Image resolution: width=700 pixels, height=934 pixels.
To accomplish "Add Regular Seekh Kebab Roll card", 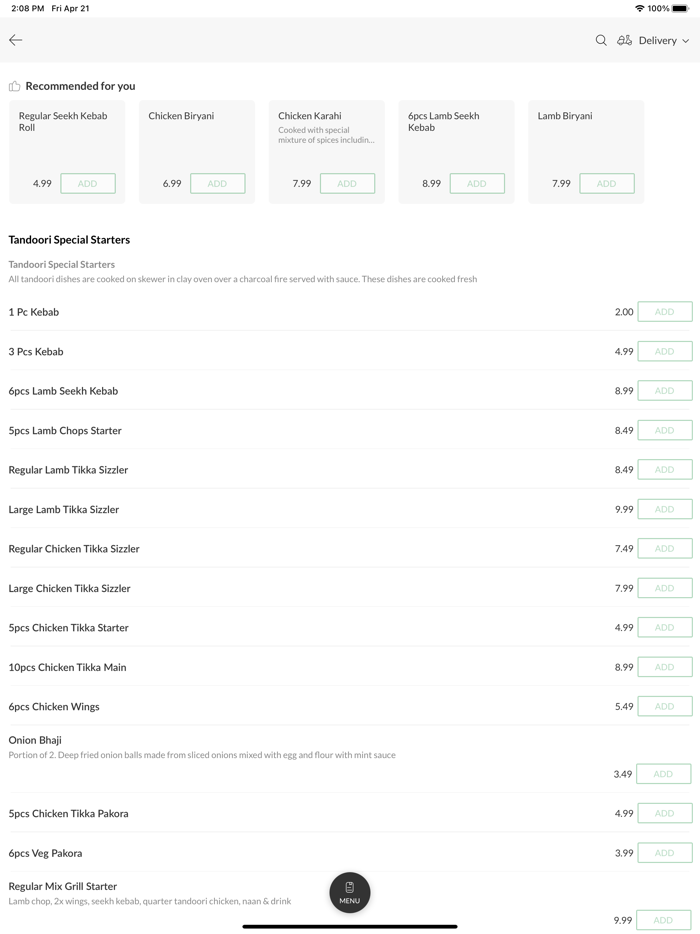I will click(x=88, y=183).
